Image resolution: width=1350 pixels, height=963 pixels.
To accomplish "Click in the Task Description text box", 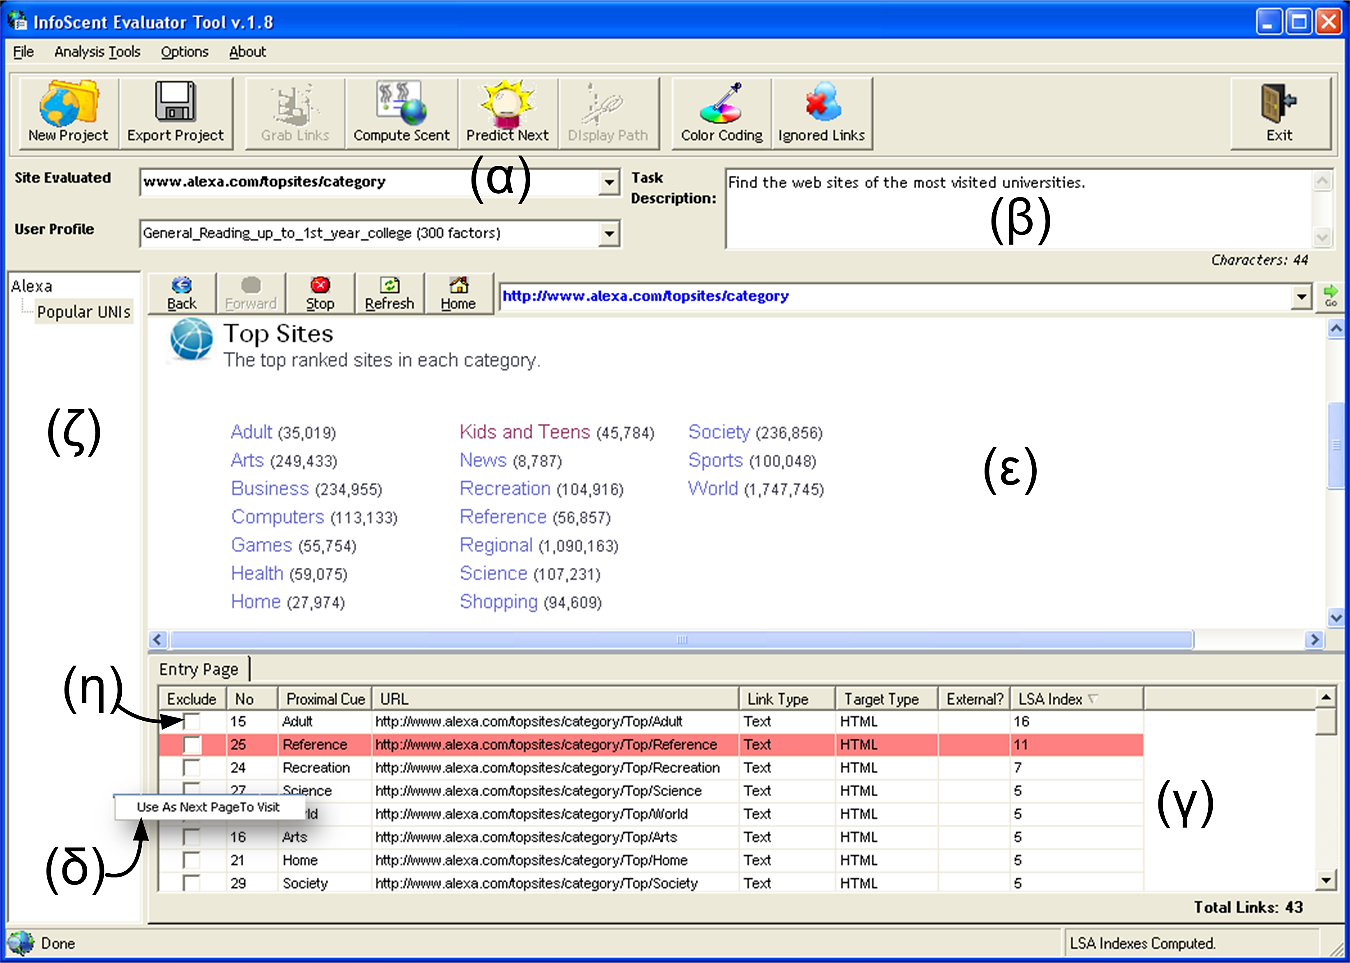I will tap(1018, 208).
